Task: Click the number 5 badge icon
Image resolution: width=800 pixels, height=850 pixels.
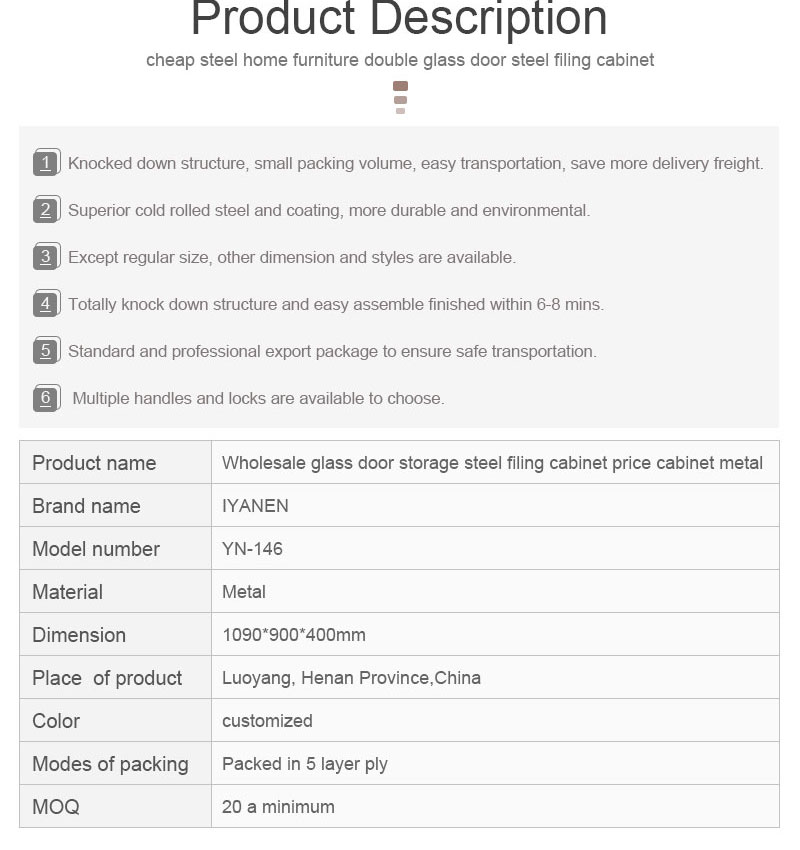Action: point(47,351)
